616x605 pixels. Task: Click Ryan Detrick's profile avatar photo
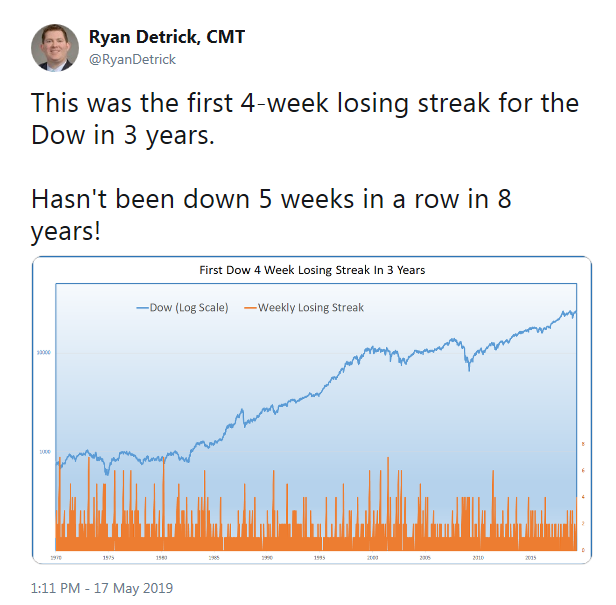point(55,47)
